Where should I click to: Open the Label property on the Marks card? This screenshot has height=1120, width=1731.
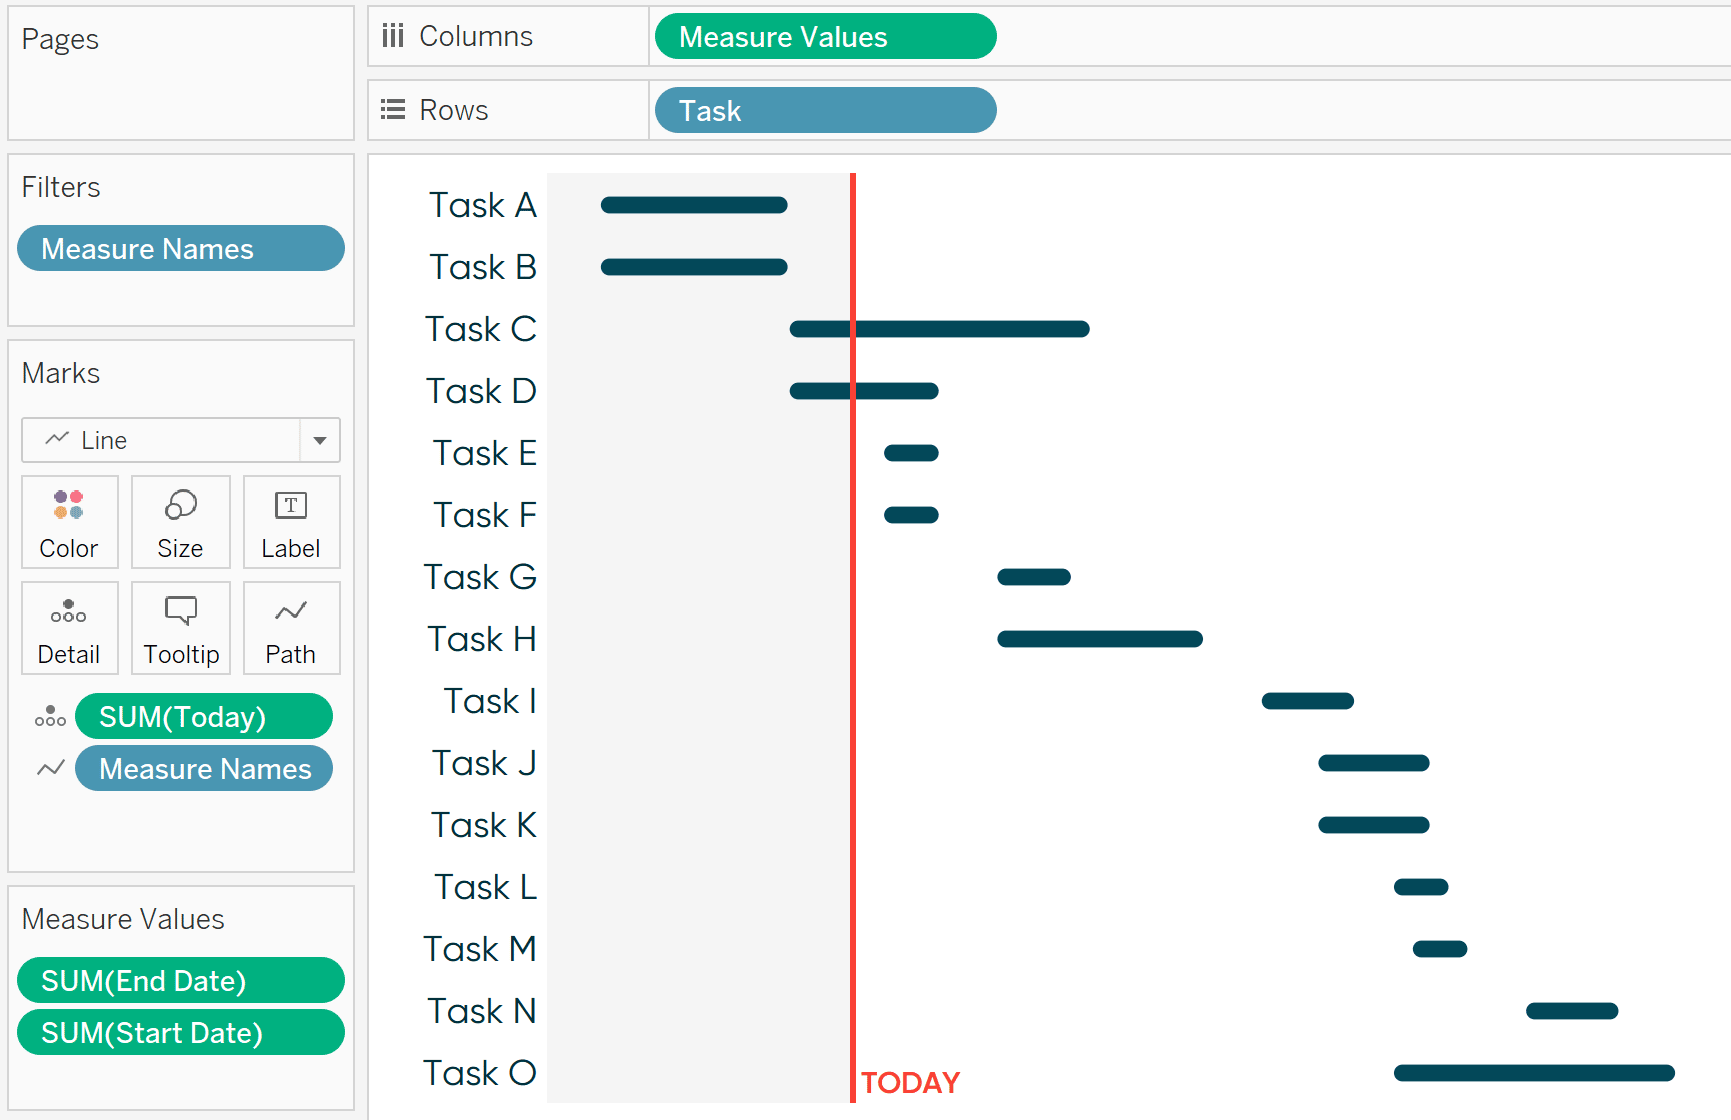pyautogui.click(x=291, y=521)
